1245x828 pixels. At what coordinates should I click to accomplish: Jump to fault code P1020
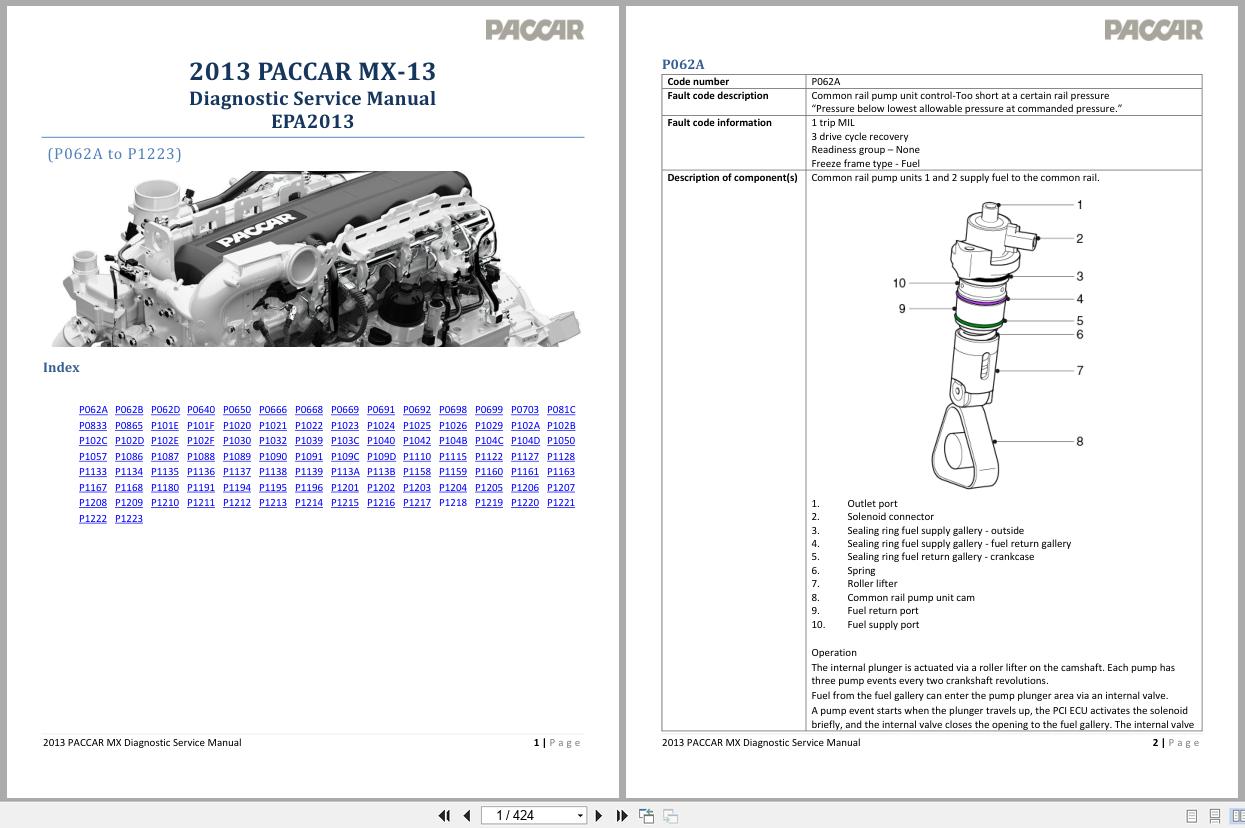237,426
